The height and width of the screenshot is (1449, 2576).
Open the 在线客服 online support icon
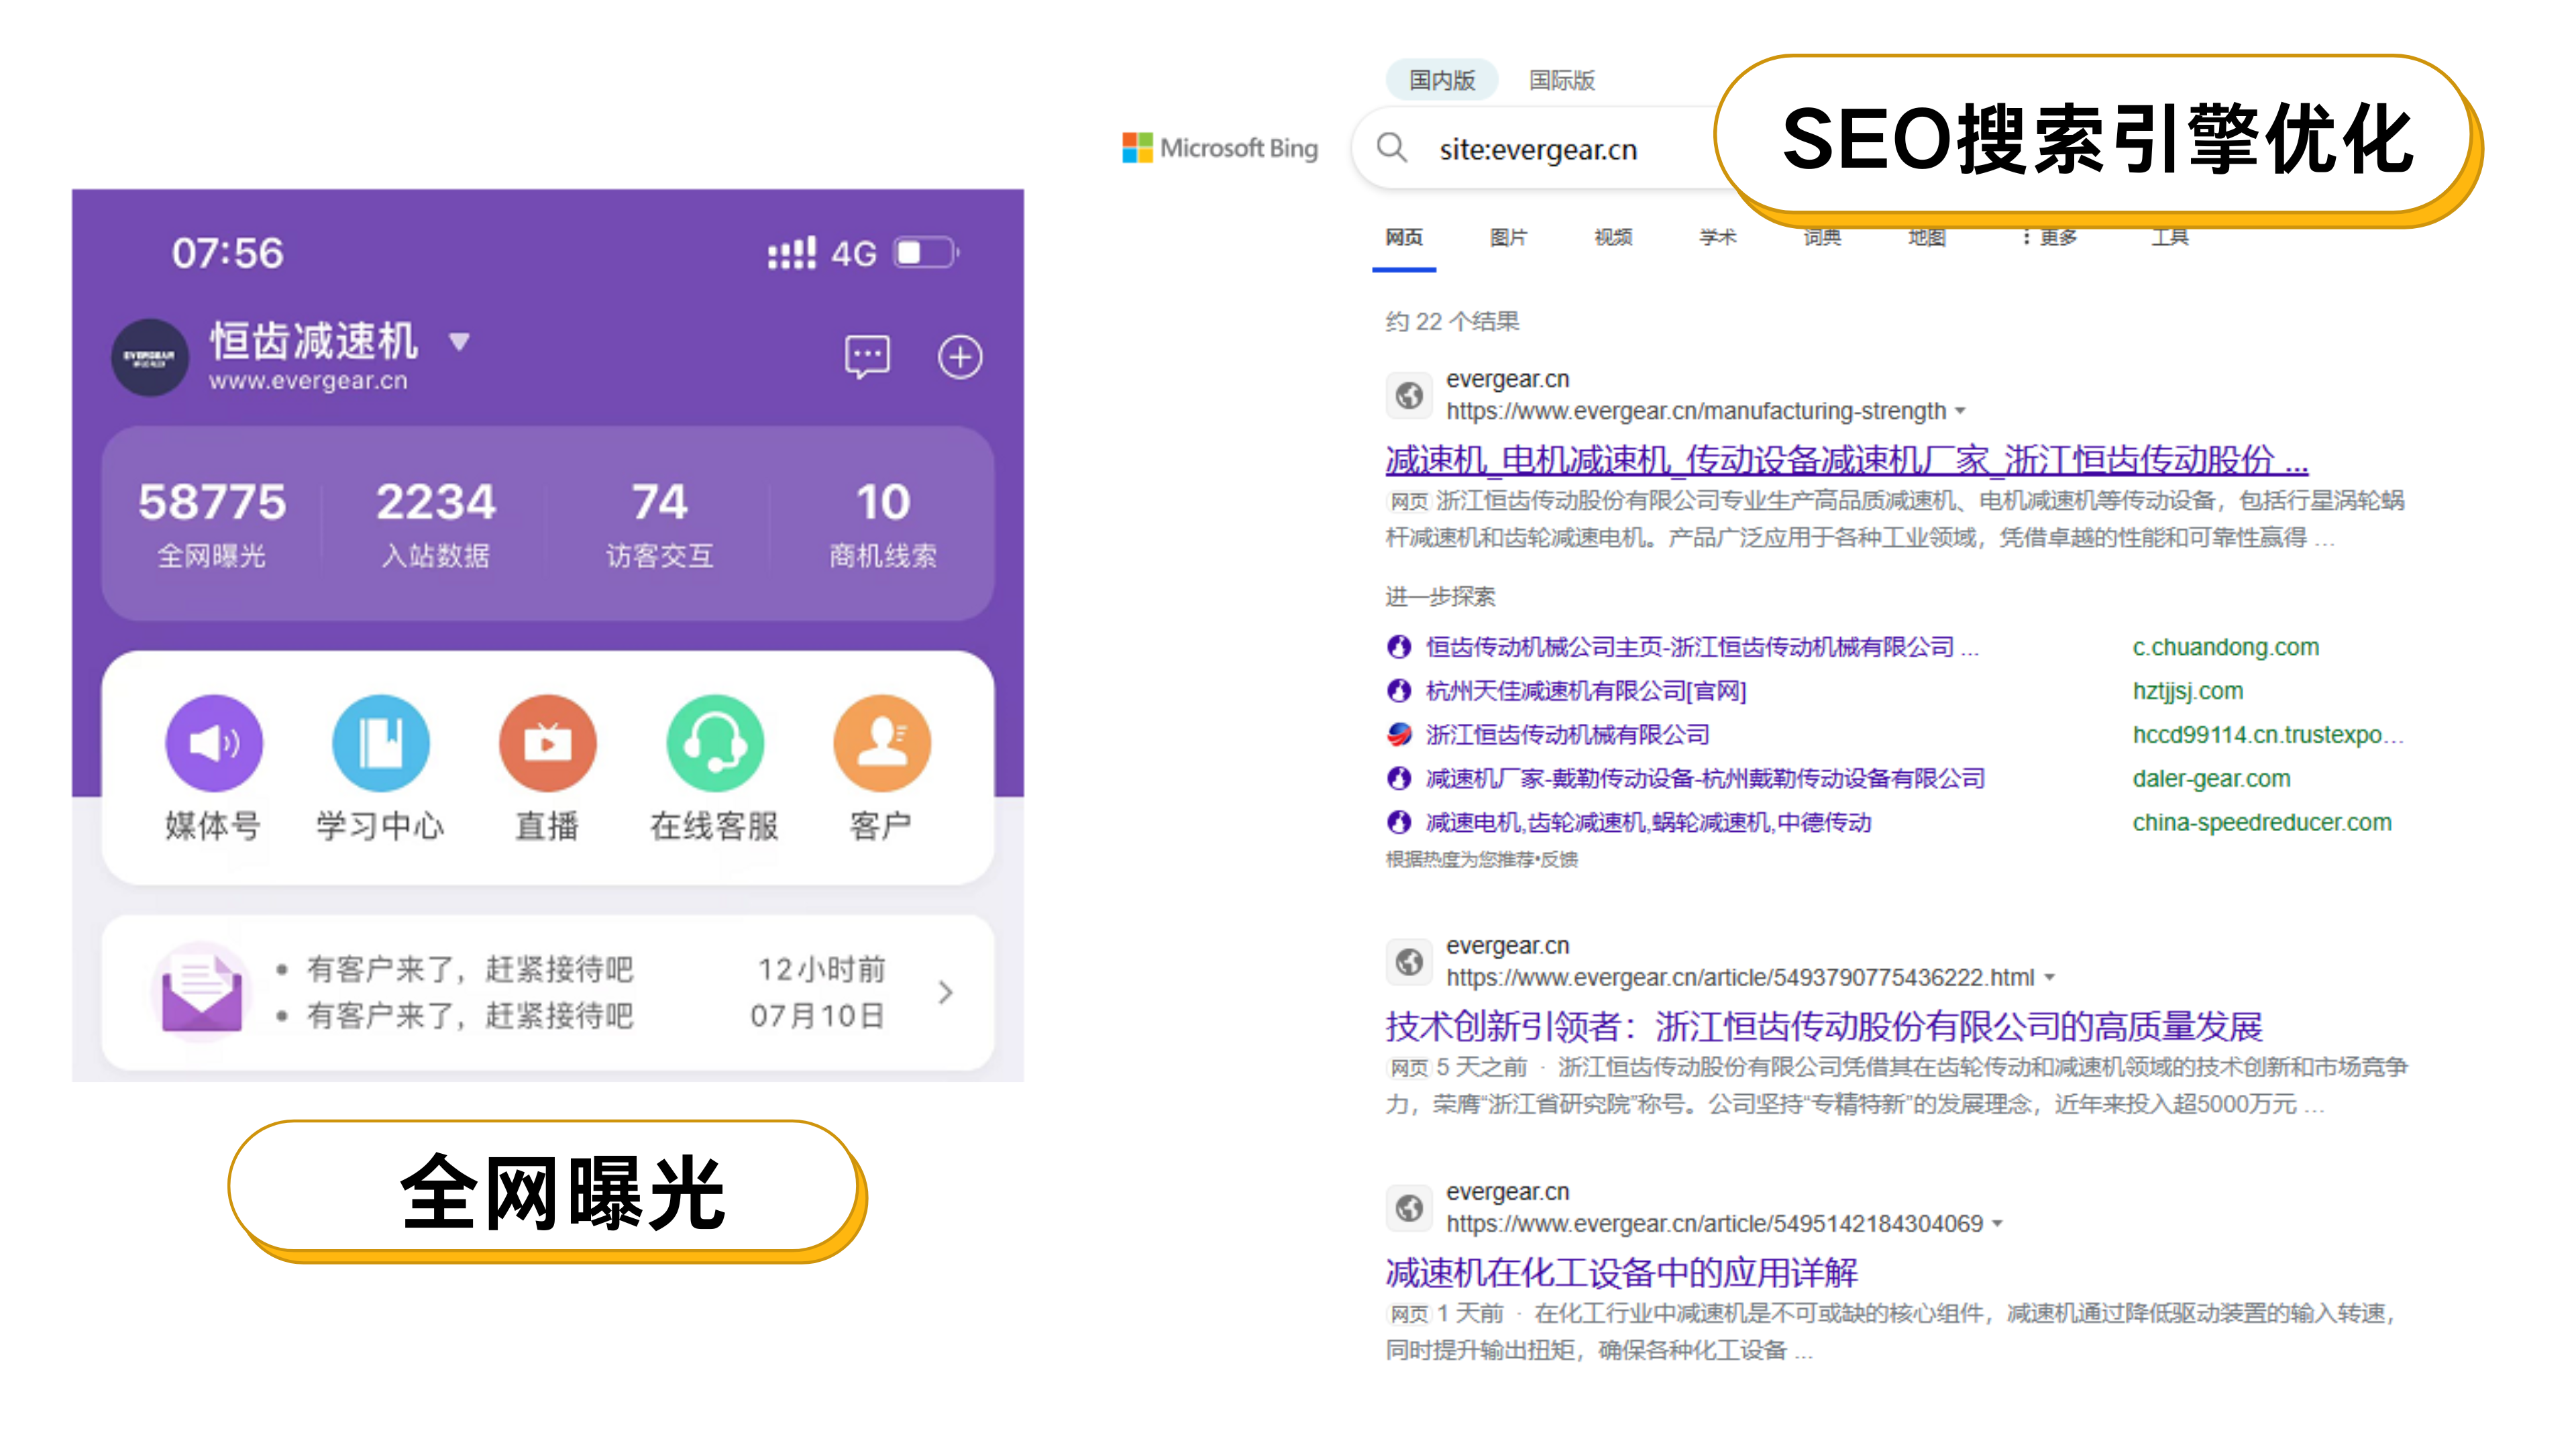(x=715, y=742)
